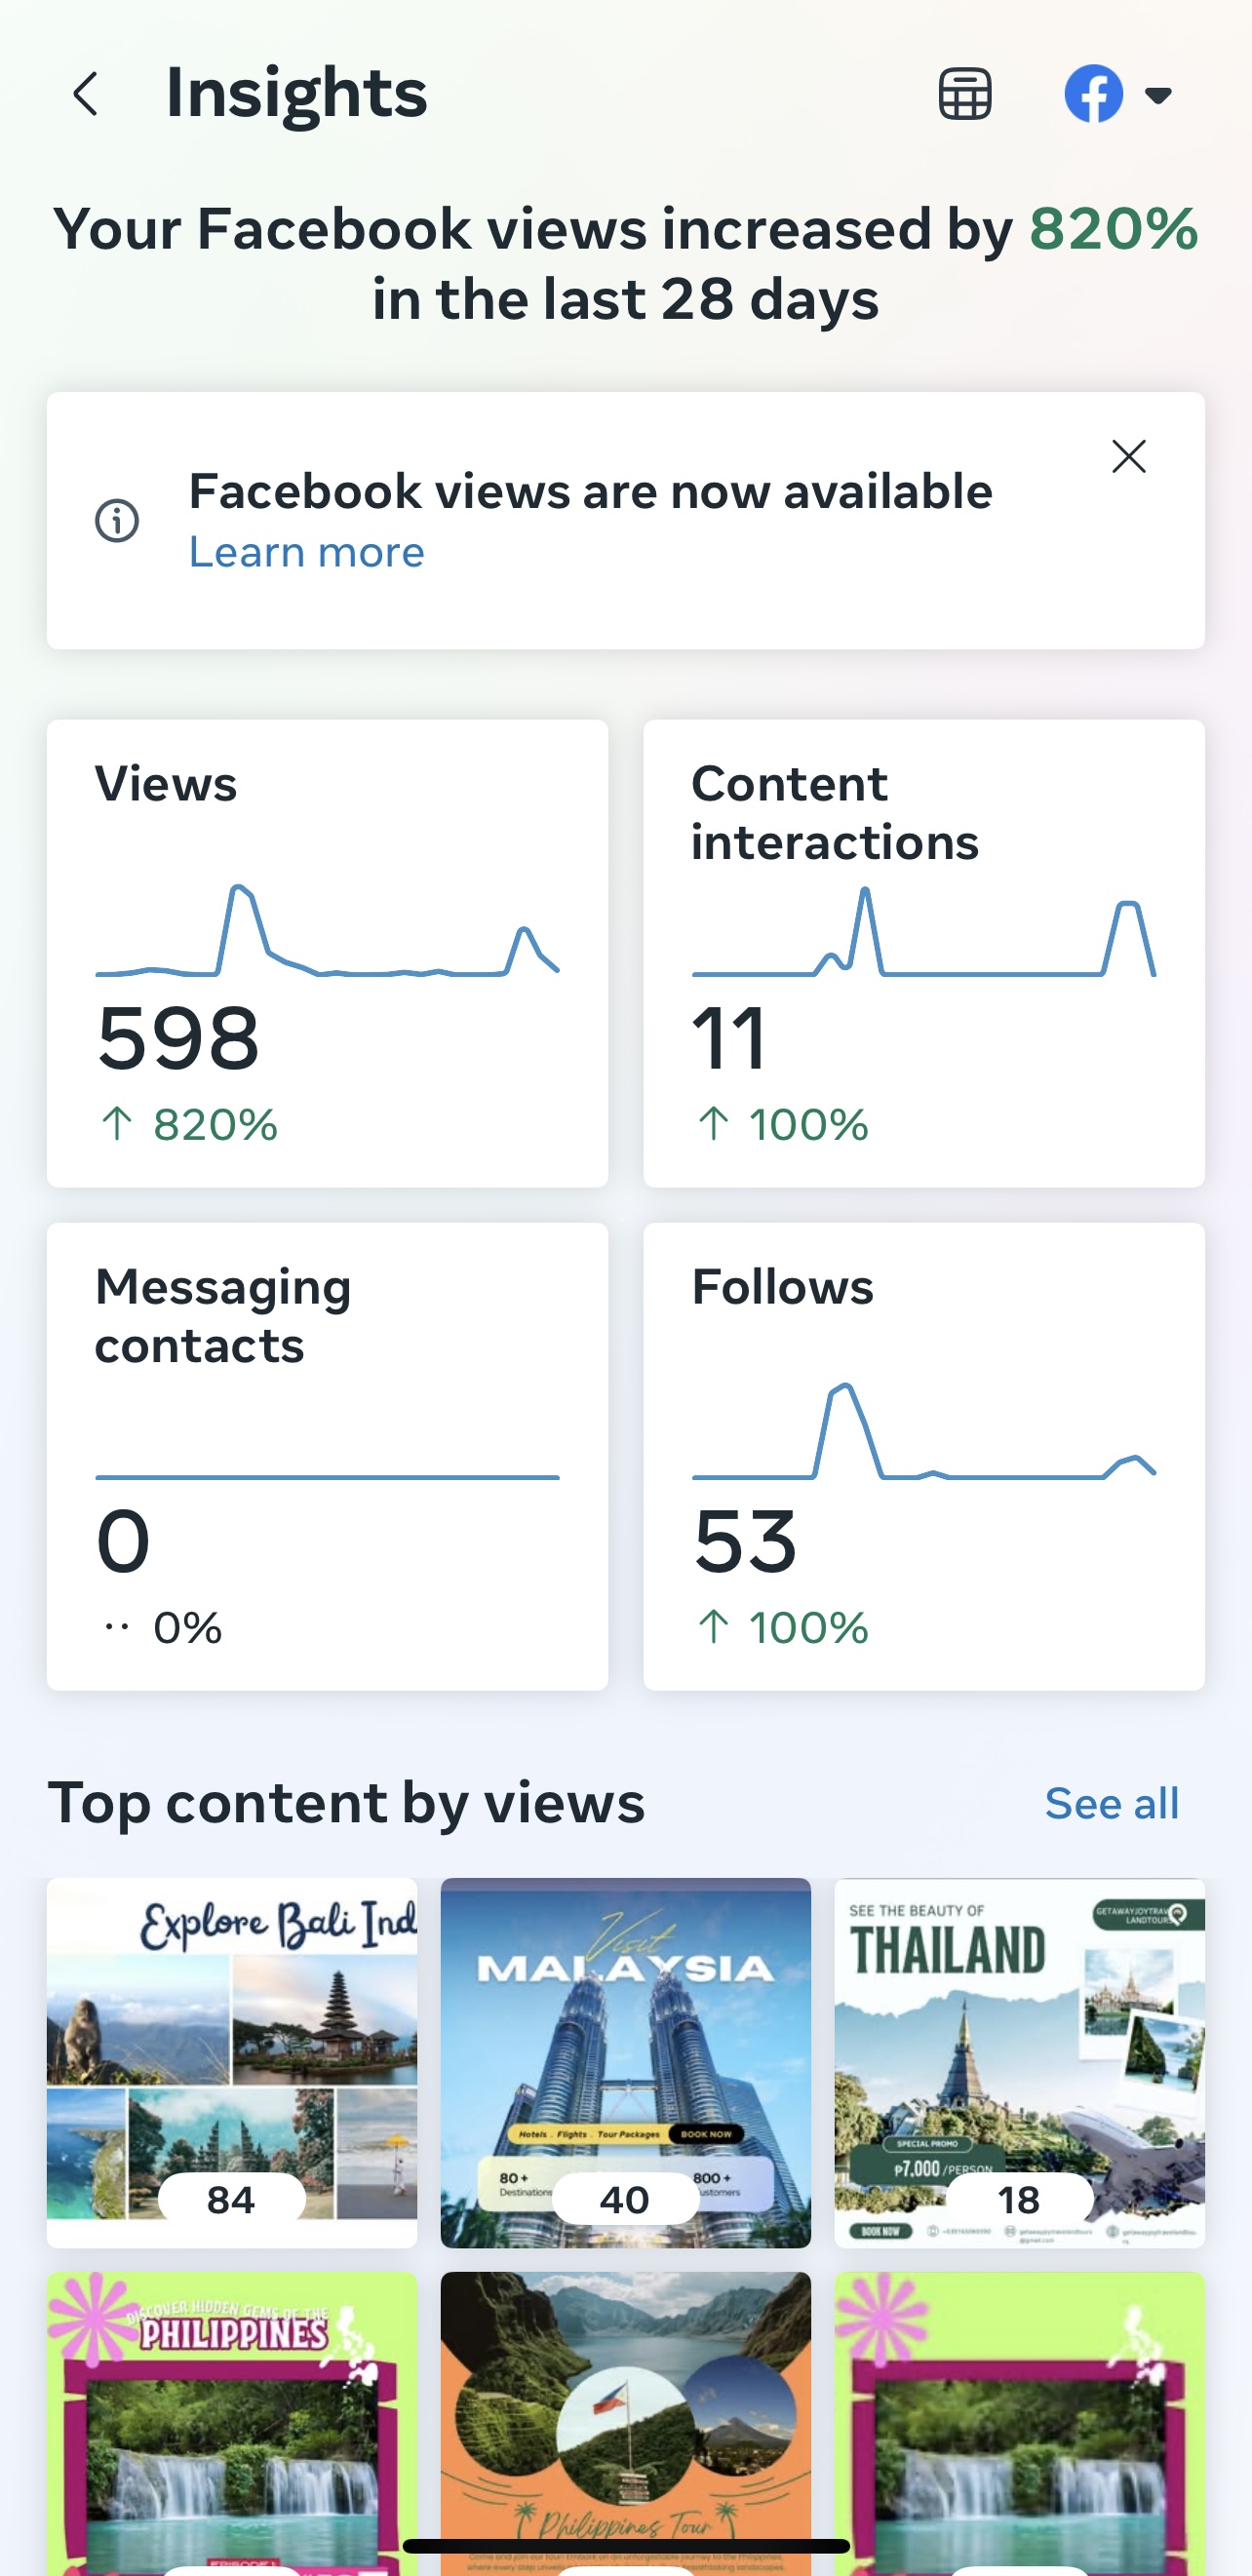
Task: Tap the Views sparkline chart
Action: click(327, 932)
